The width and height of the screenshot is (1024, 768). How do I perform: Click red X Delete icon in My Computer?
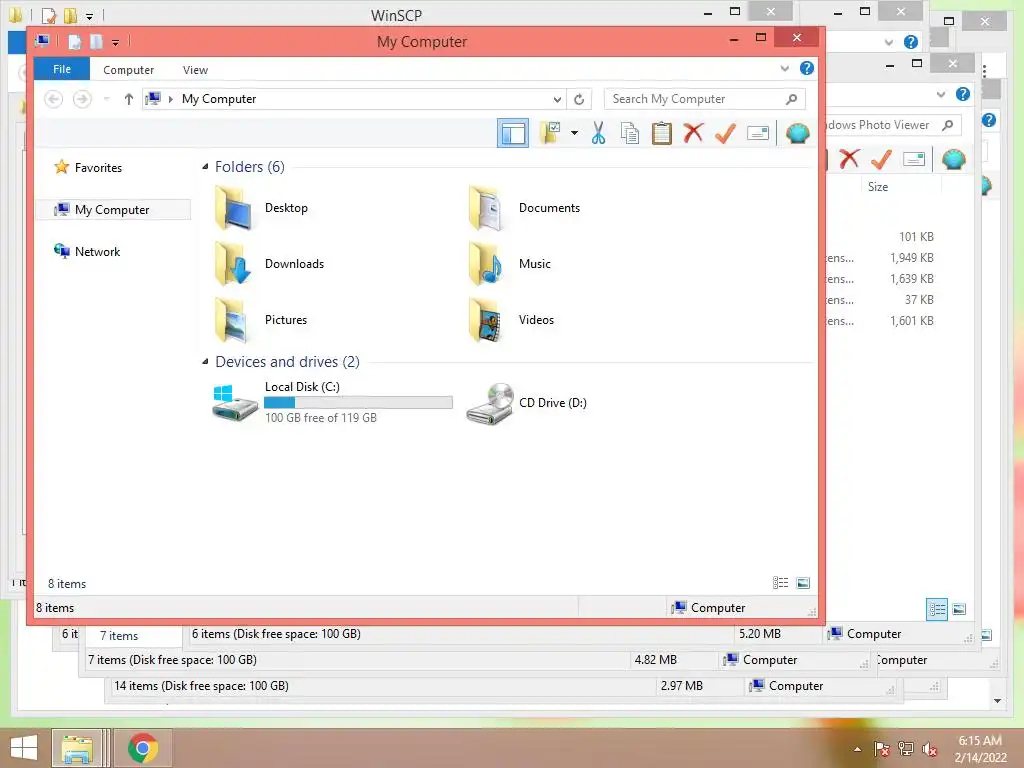pyautogui.click(x=693, y=133)
